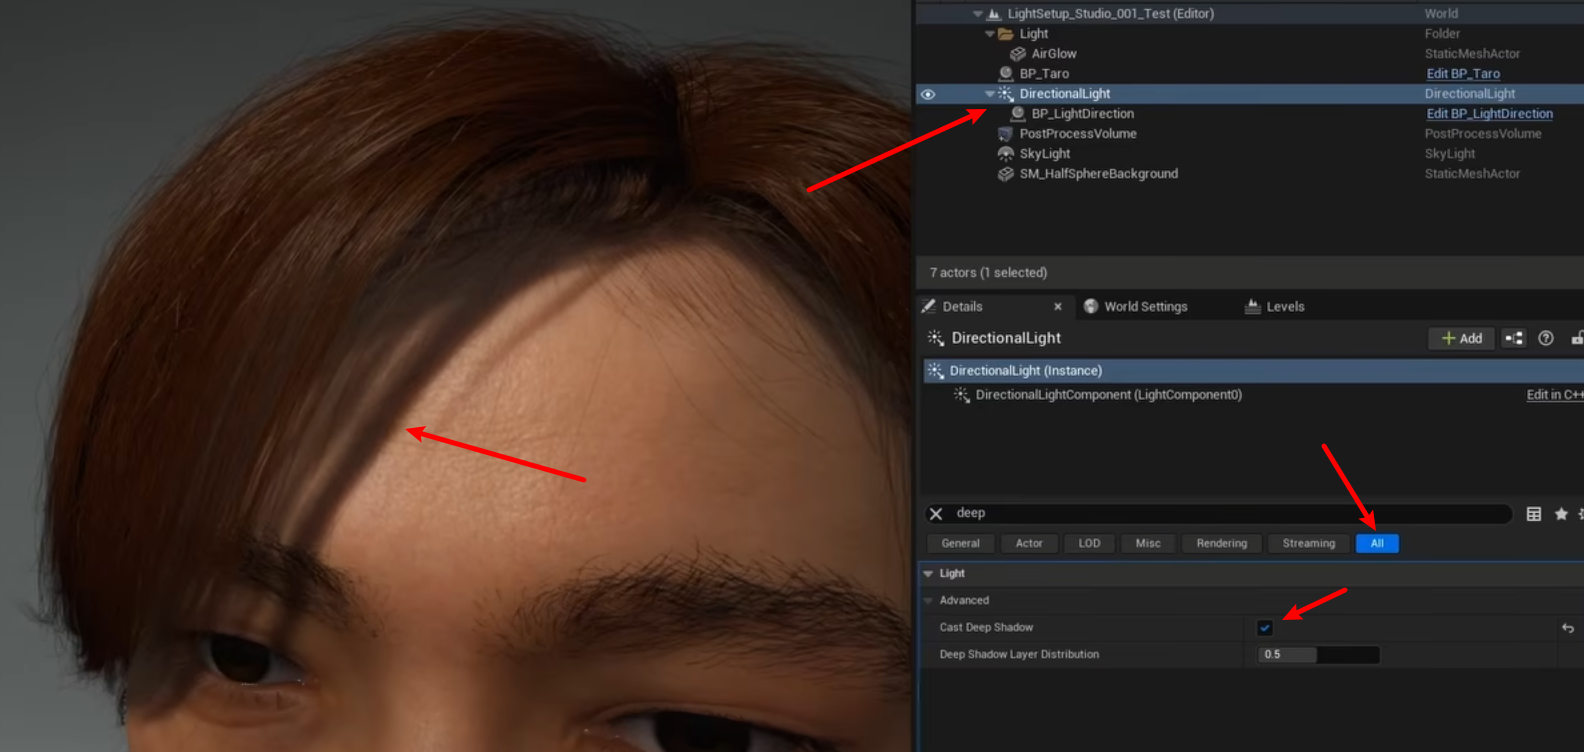Click the sun icon next to DirectionalLightComponent

(961, 395)
